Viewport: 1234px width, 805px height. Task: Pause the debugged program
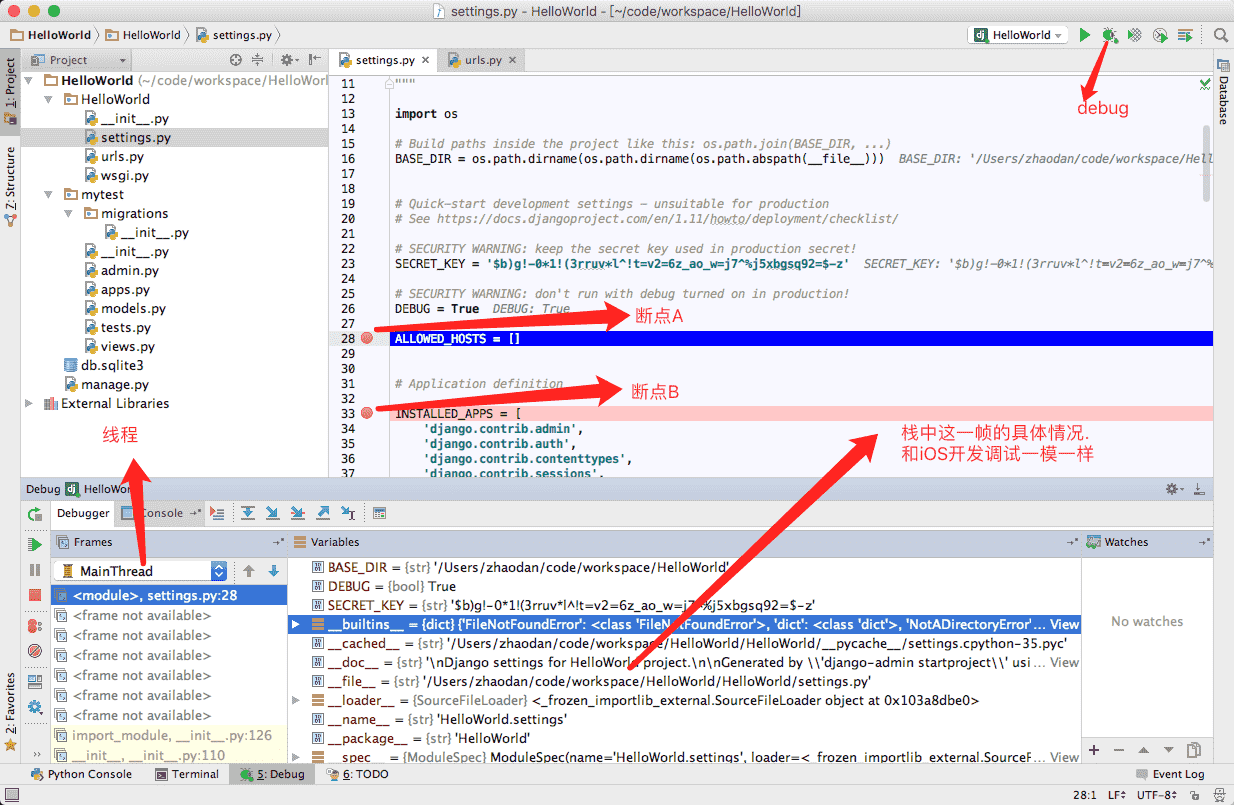click(x=35, y=570)
